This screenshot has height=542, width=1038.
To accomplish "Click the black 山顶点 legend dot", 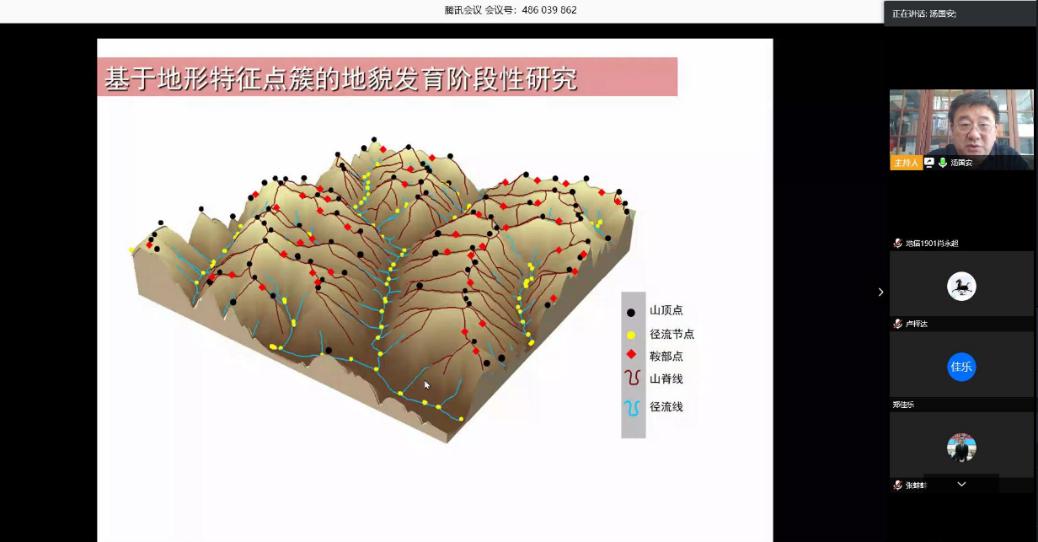I will pos(631,312).
